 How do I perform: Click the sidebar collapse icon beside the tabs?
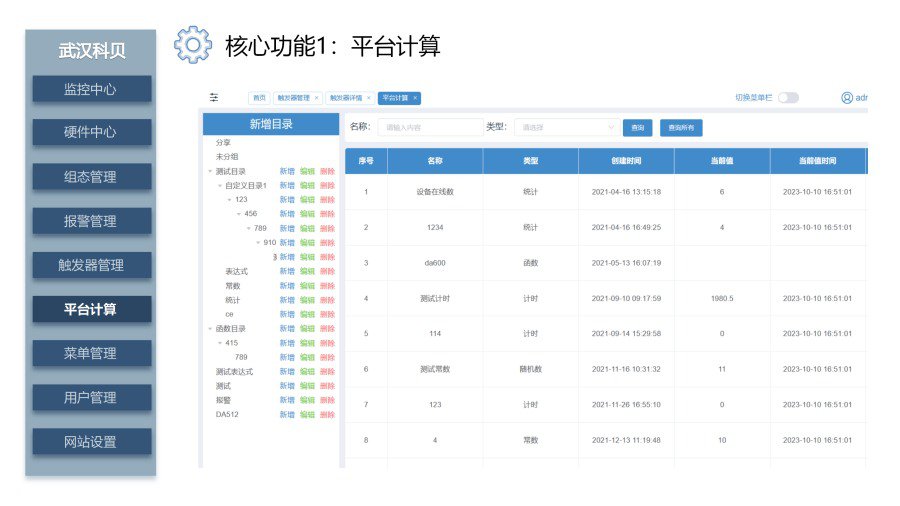213,98
